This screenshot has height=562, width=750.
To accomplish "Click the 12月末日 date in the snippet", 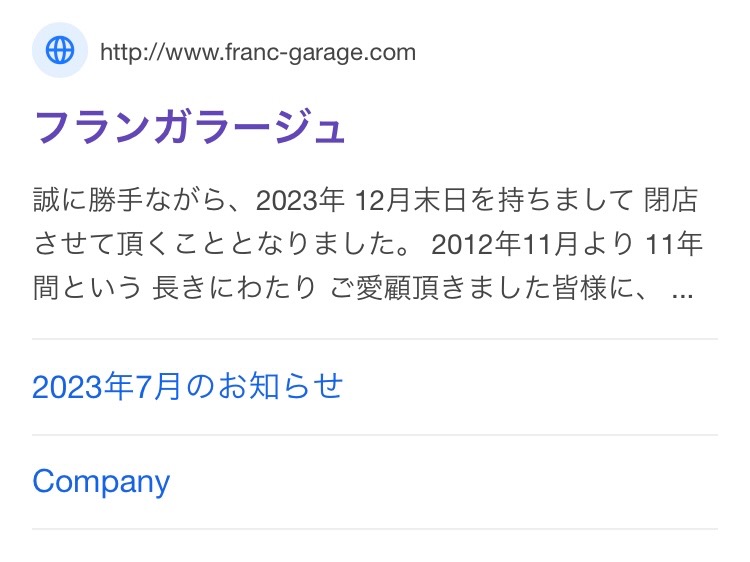I will click(x=411, y=200).
